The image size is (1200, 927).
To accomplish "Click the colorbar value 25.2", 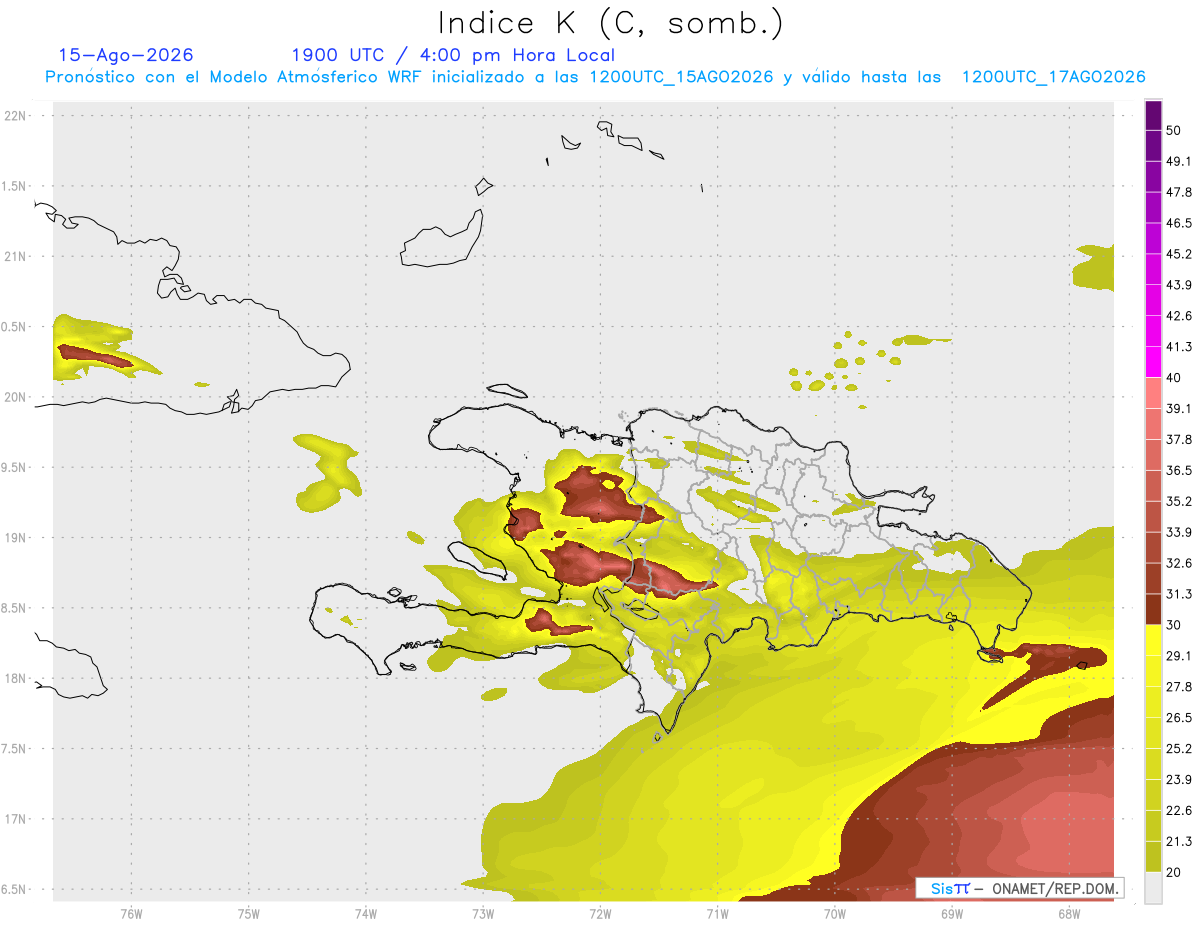I will click(1179, 750).
